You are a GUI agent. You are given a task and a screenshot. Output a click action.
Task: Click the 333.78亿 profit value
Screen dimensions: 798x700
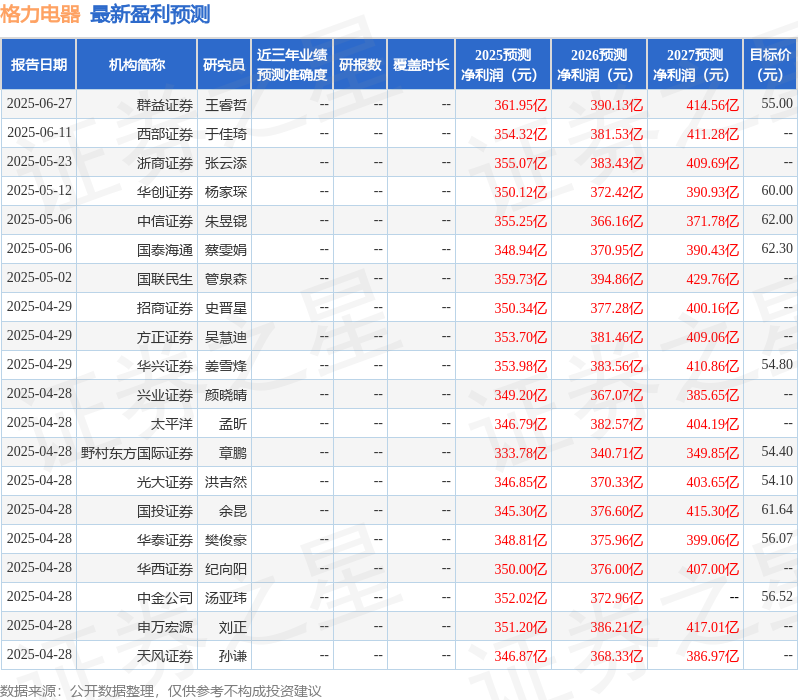521,453
